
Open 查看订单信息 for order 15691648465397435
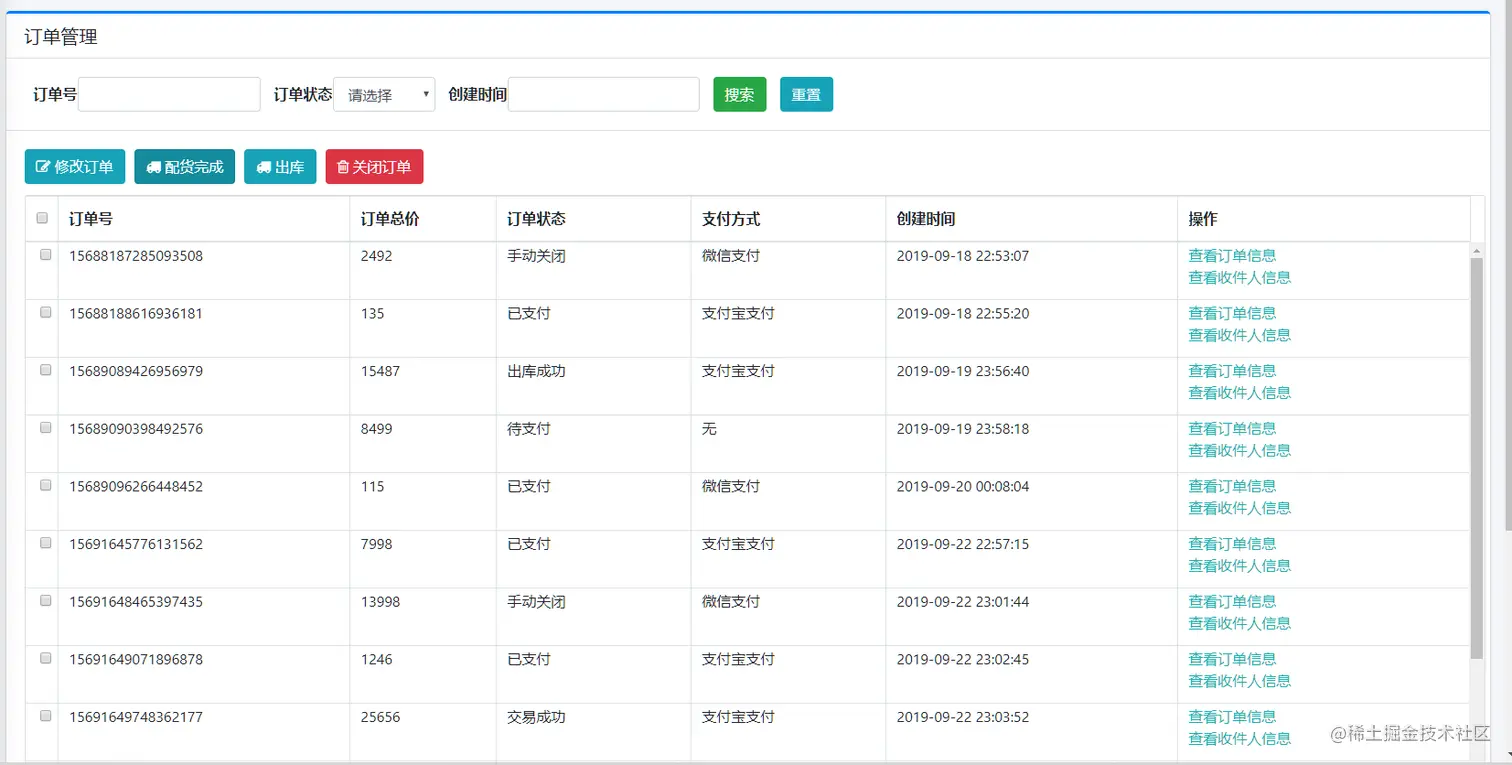(1232, 601)
